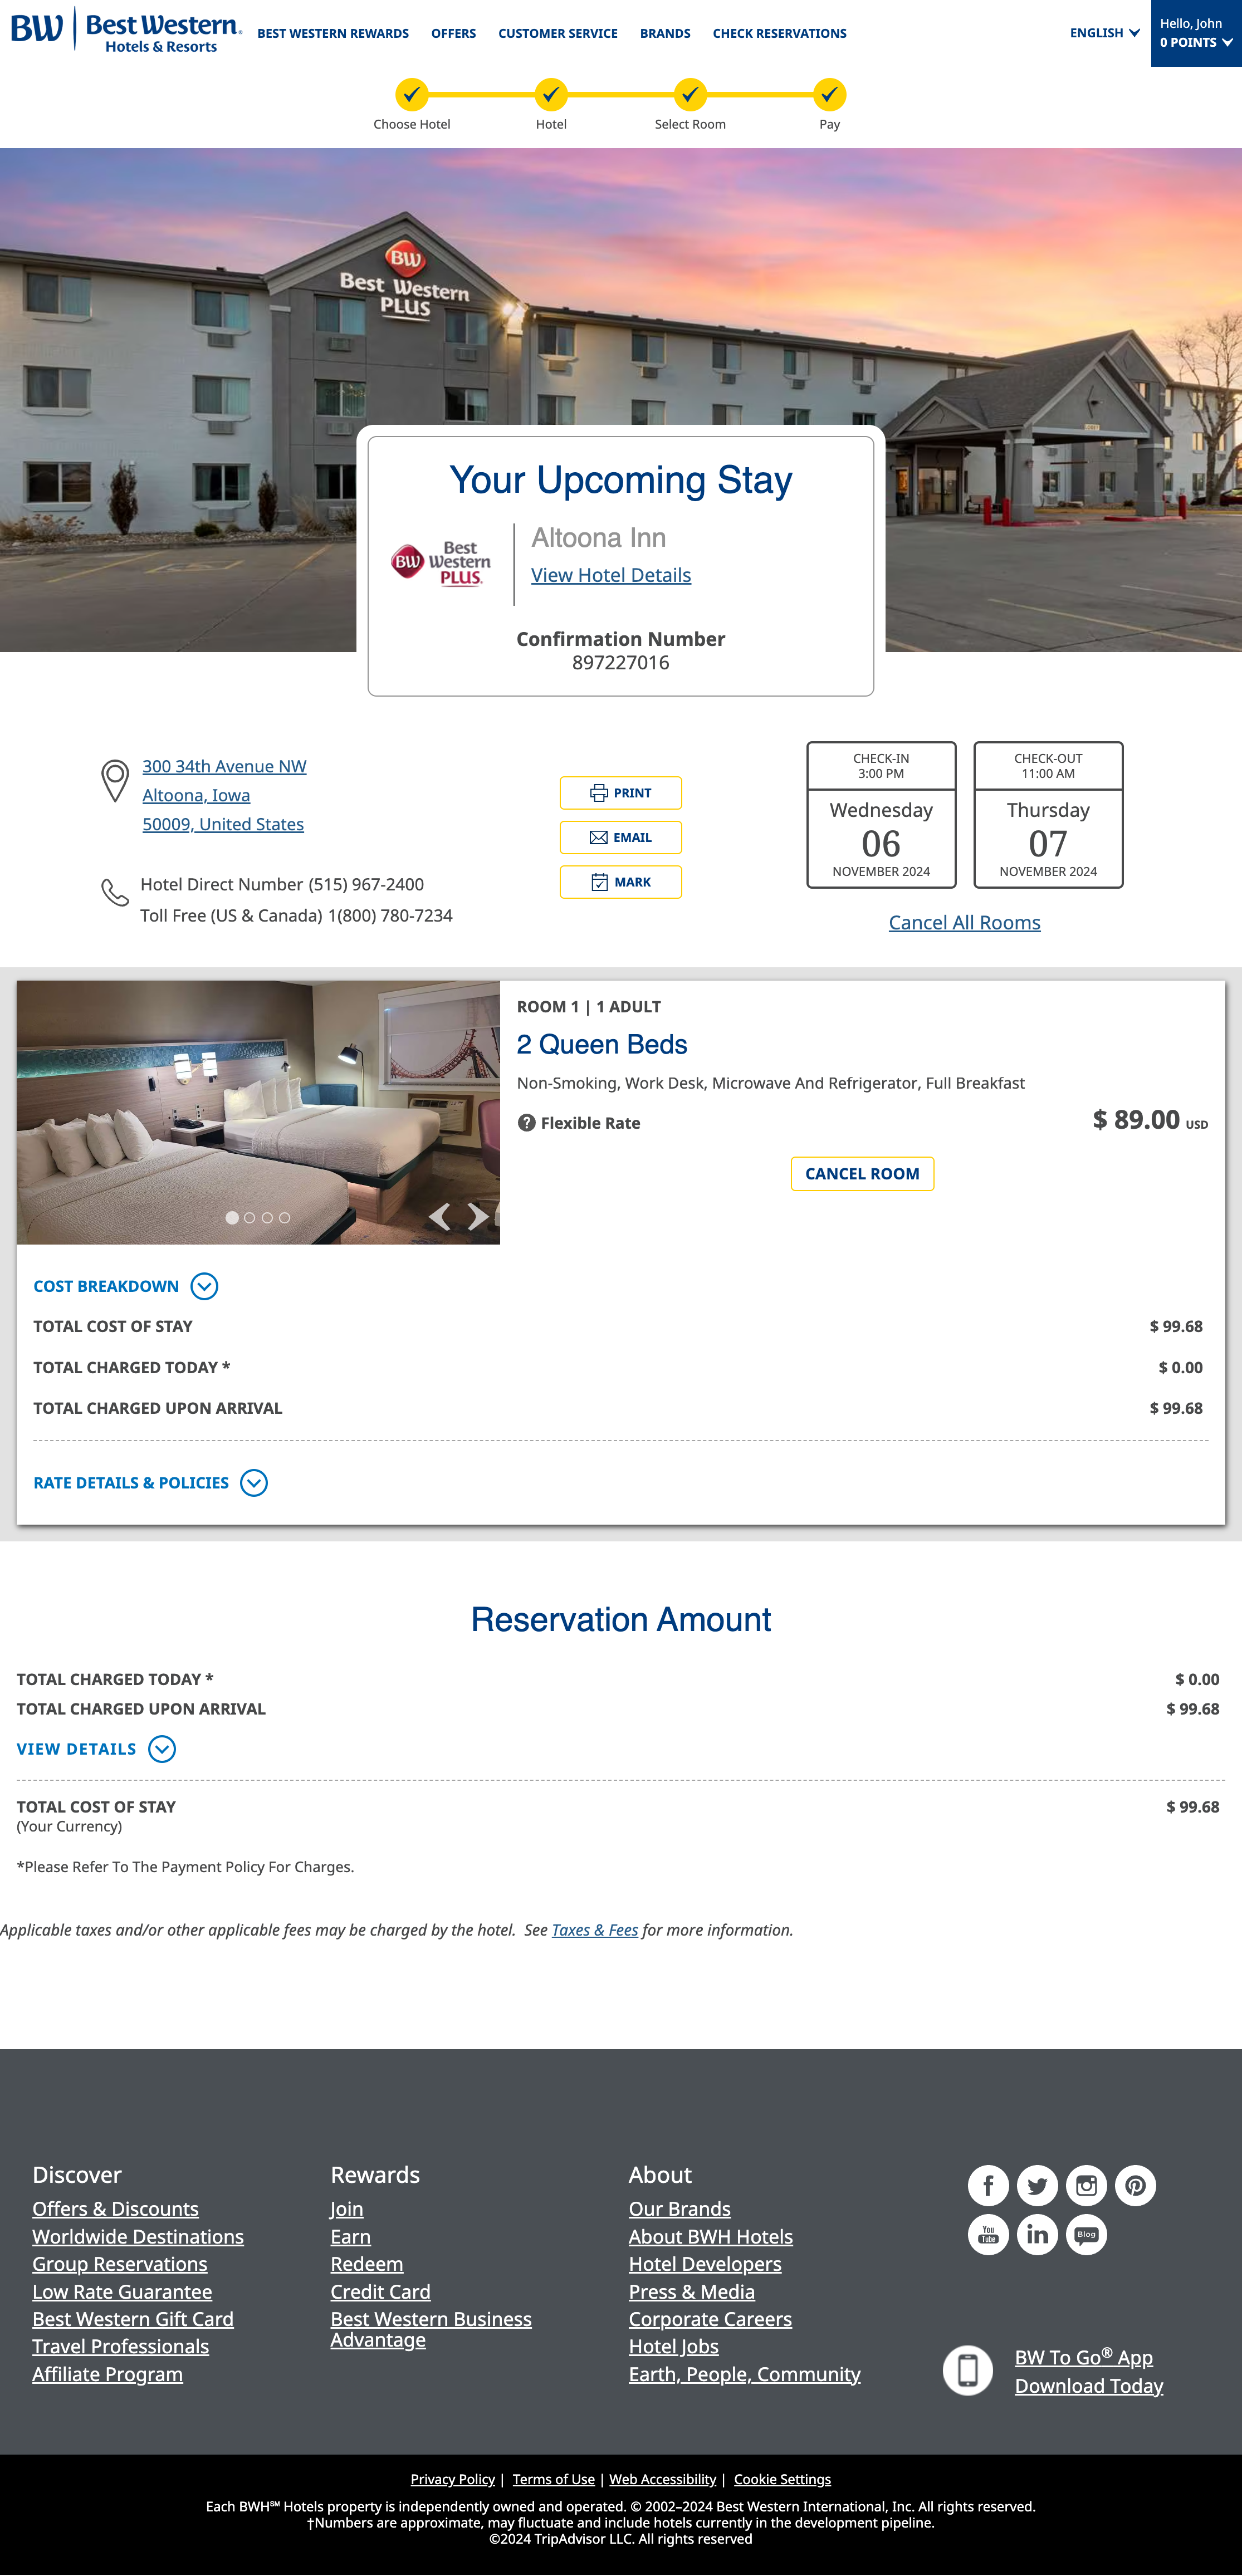Click the Cancel Room button

pos(861,1173)
